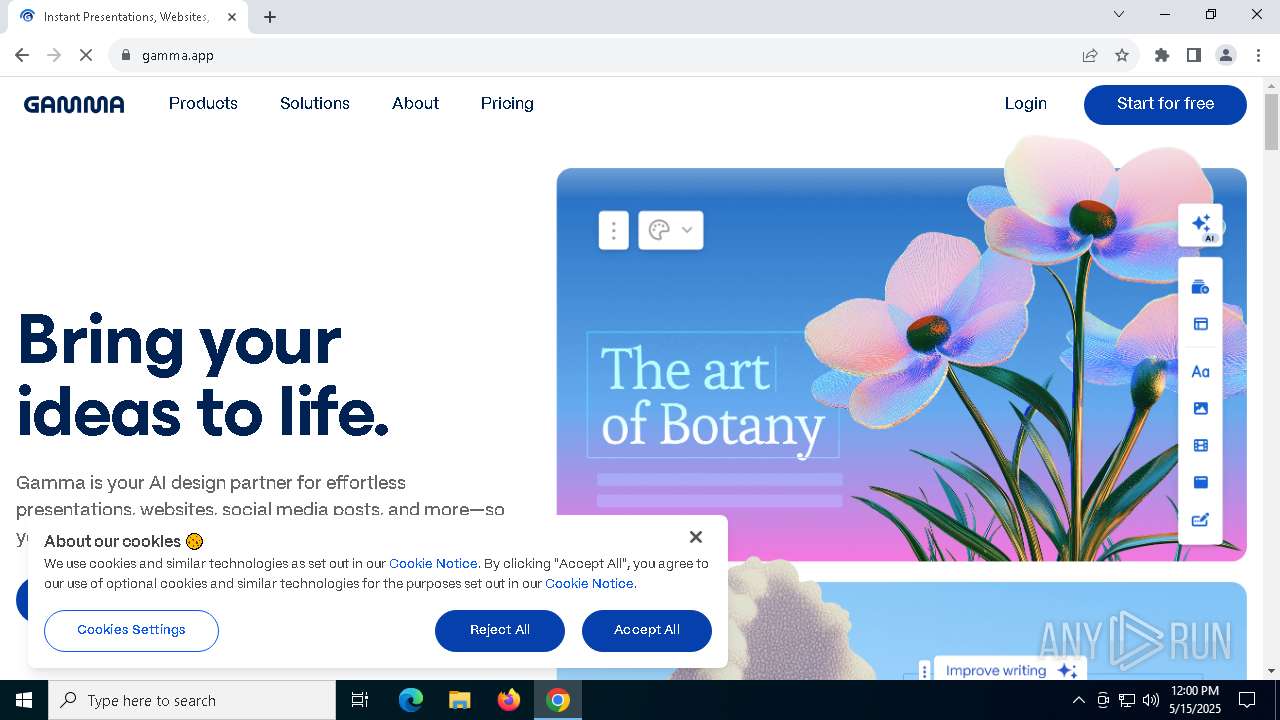Viewport: 1280px width, 720px height.
Task: Open Cookies Settings
Action: coord(131,630)
